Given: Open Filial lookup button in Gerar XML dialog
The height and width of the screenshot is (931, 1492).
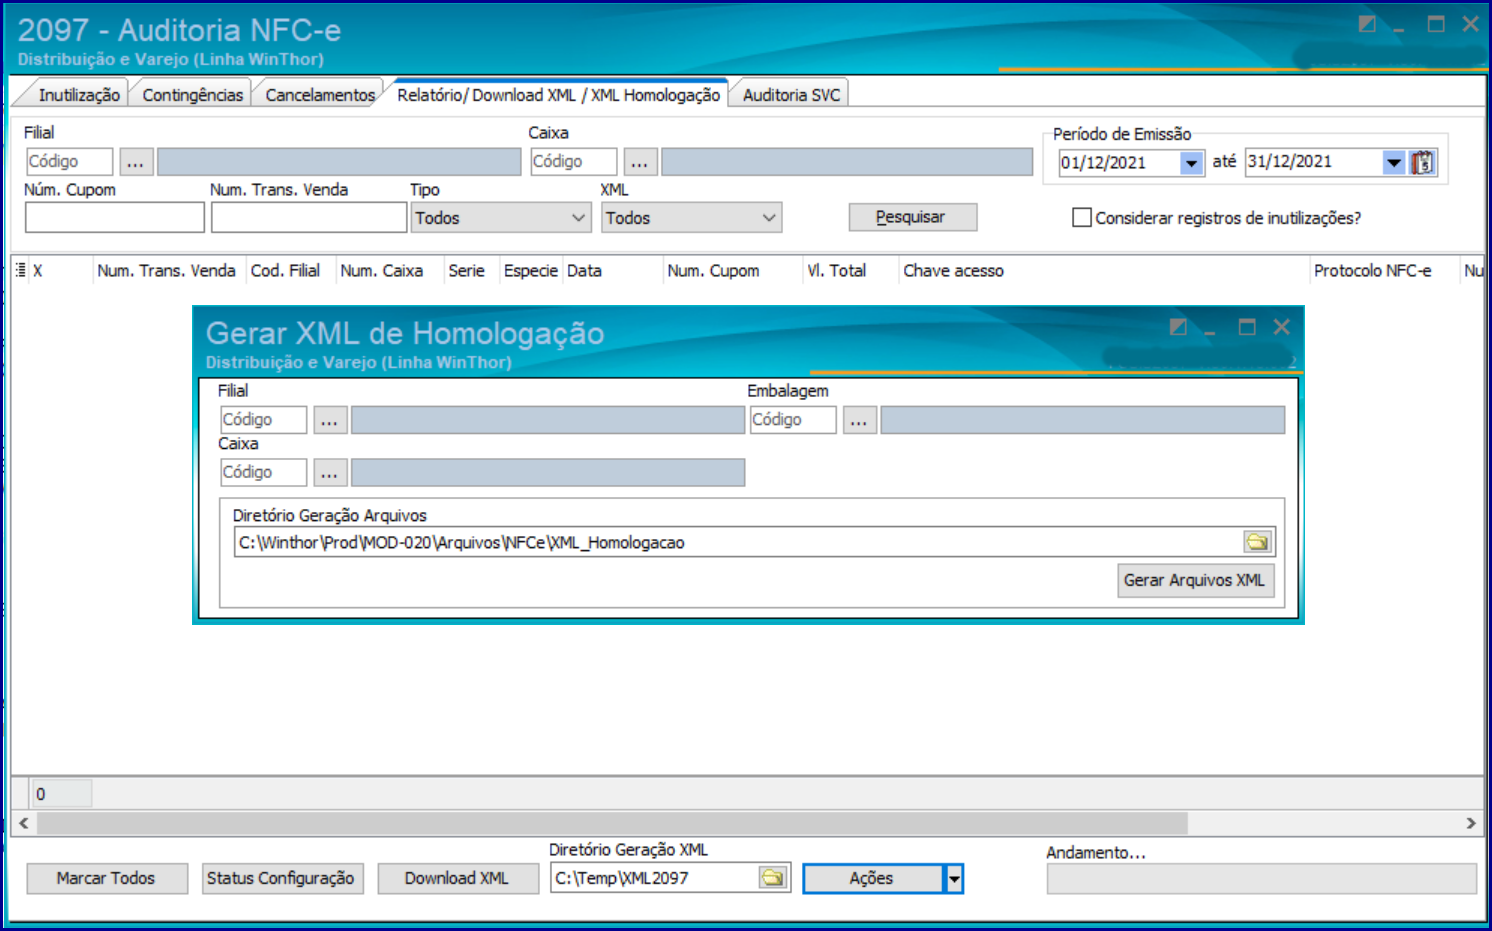Looking at the screenshot, I should [x=329, y=420].
